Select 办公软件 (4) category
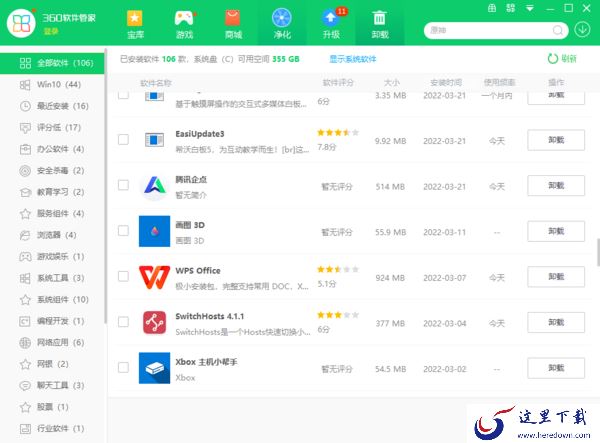This screenshot has width=600, height=443. pos(52,149)
